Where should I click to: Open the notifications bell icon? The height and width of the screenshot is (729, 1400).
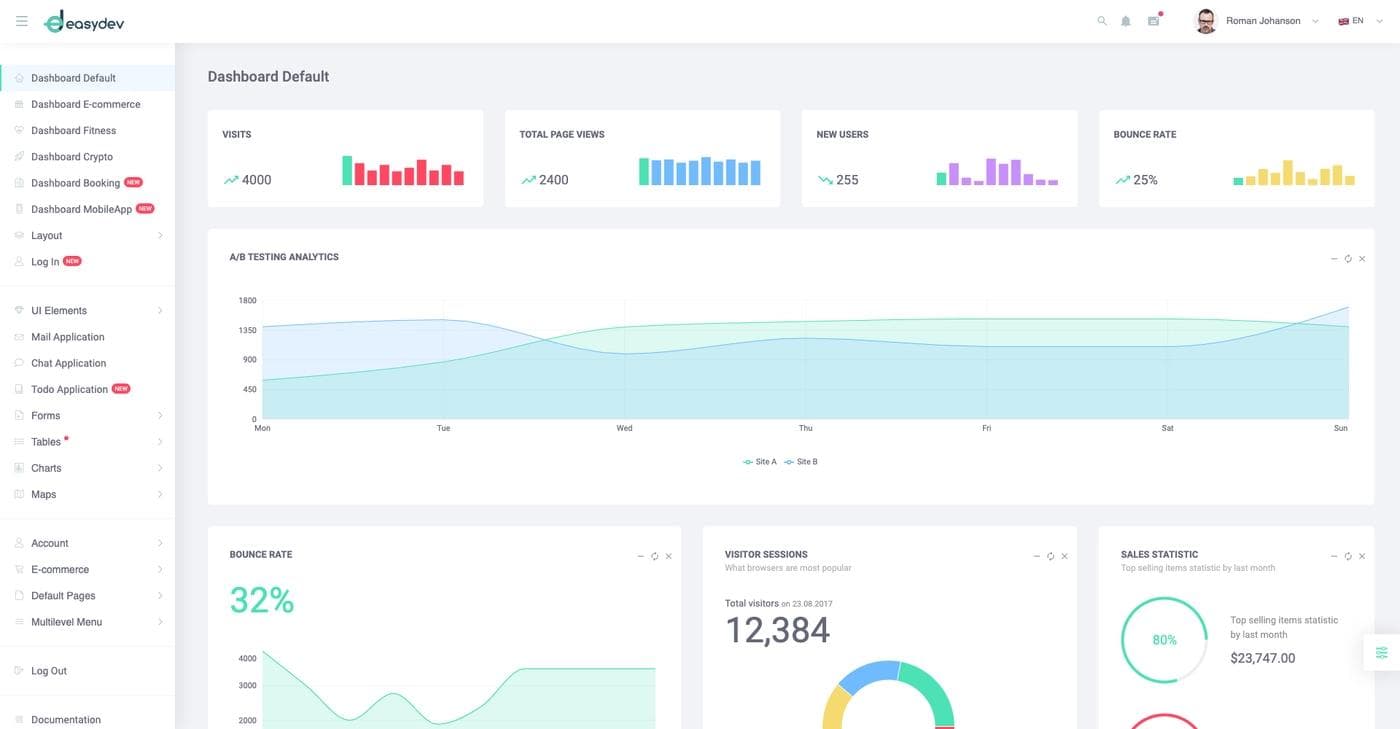pyautogui.click(x=1126, y=21)
